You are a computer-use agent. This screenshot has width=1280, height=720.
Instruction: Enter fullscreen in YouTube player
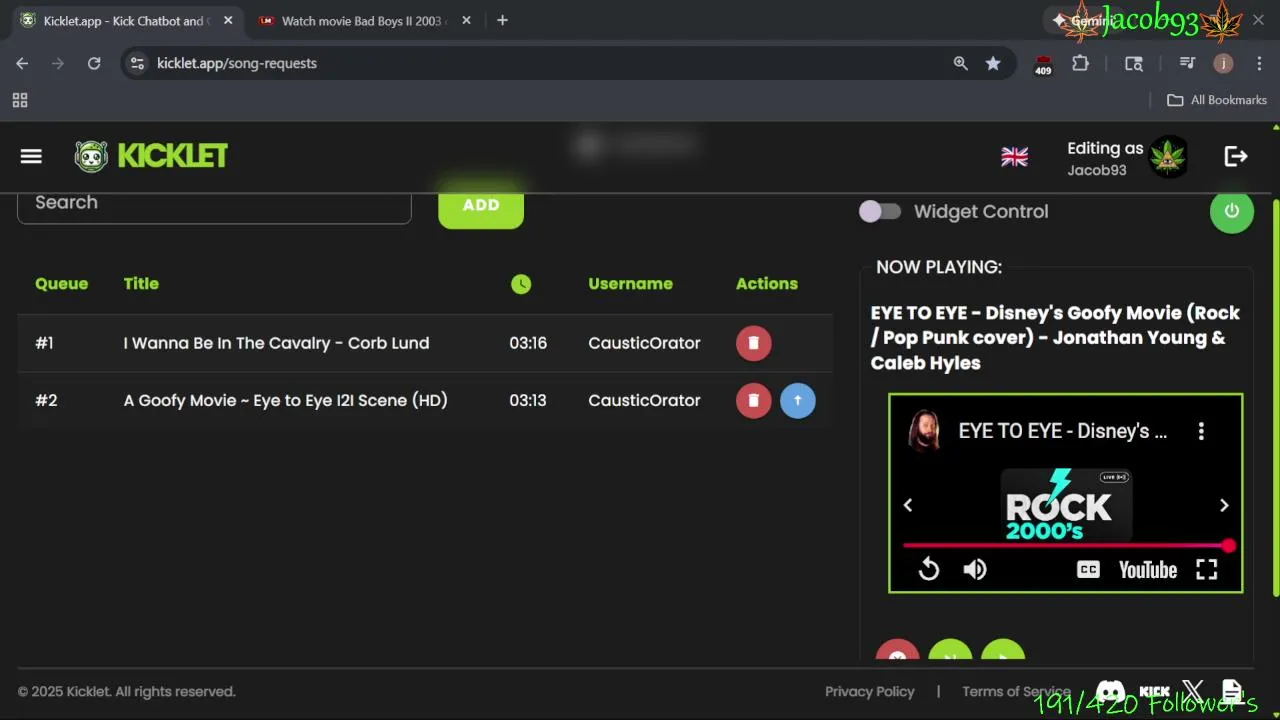1207,569
